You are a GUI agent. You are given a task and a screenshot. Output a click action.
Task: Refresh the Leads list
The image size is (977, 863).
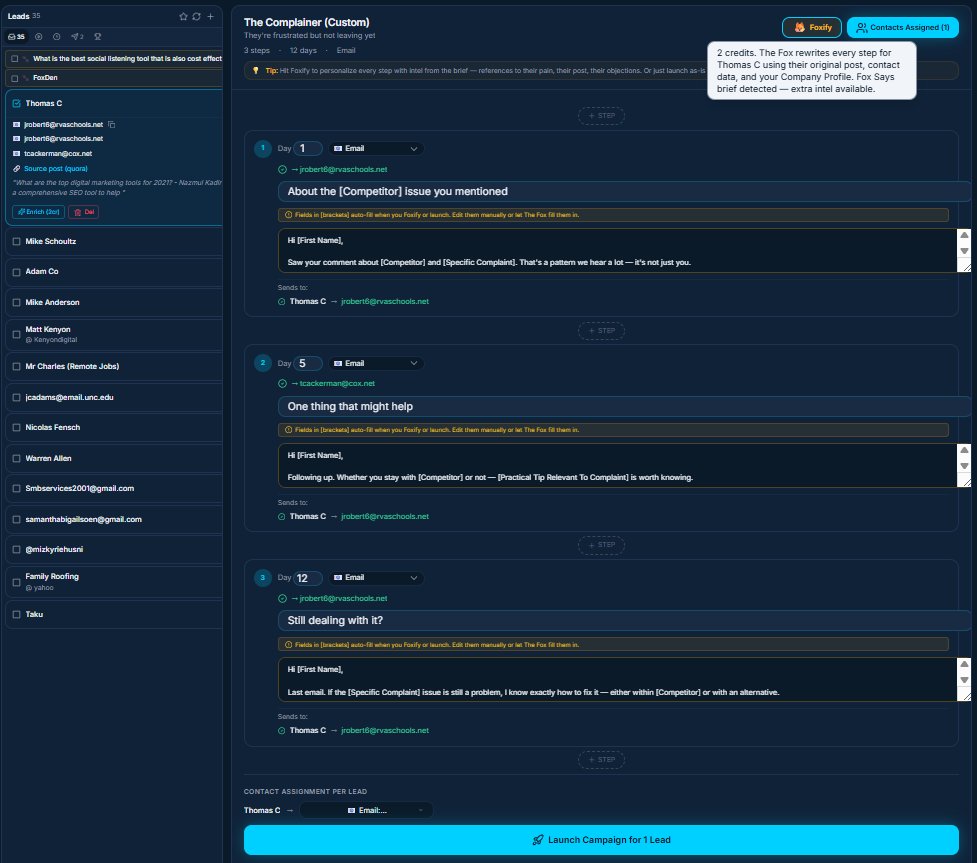tap(196, 16)
